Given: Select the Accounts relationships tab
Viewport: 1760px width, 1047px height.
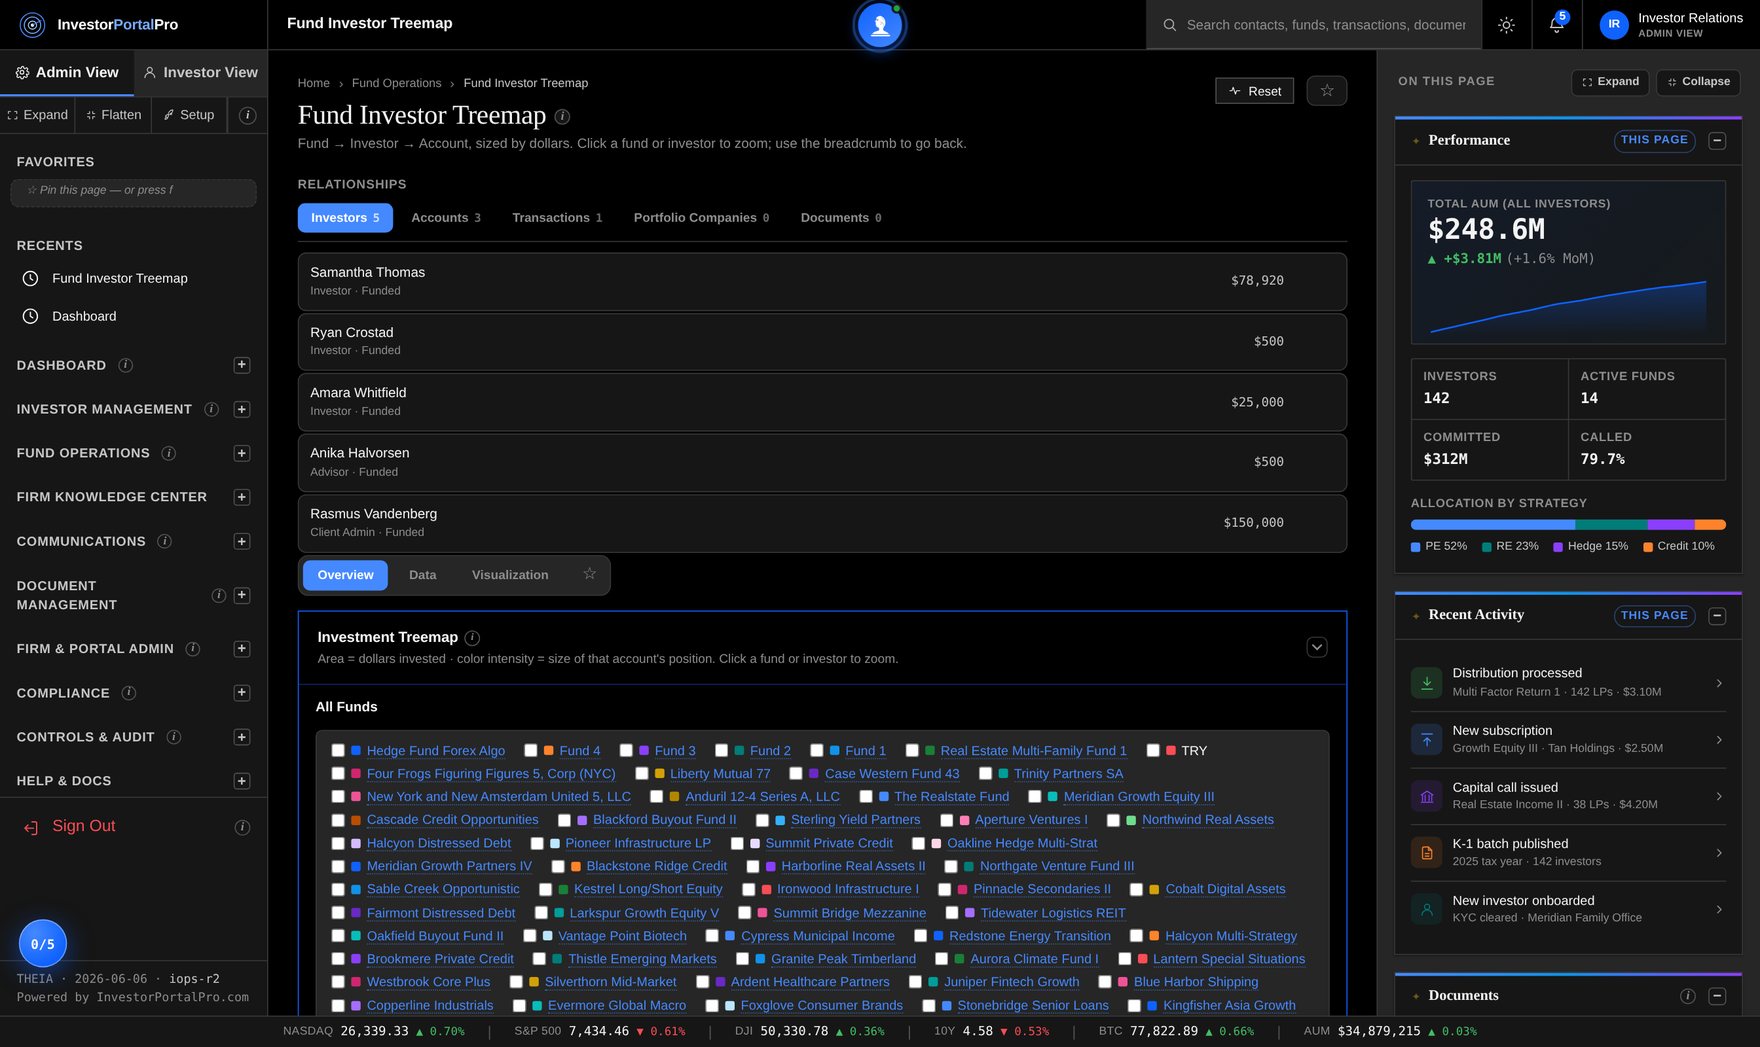Looking at the screenshot, I should tap(446, 218).
